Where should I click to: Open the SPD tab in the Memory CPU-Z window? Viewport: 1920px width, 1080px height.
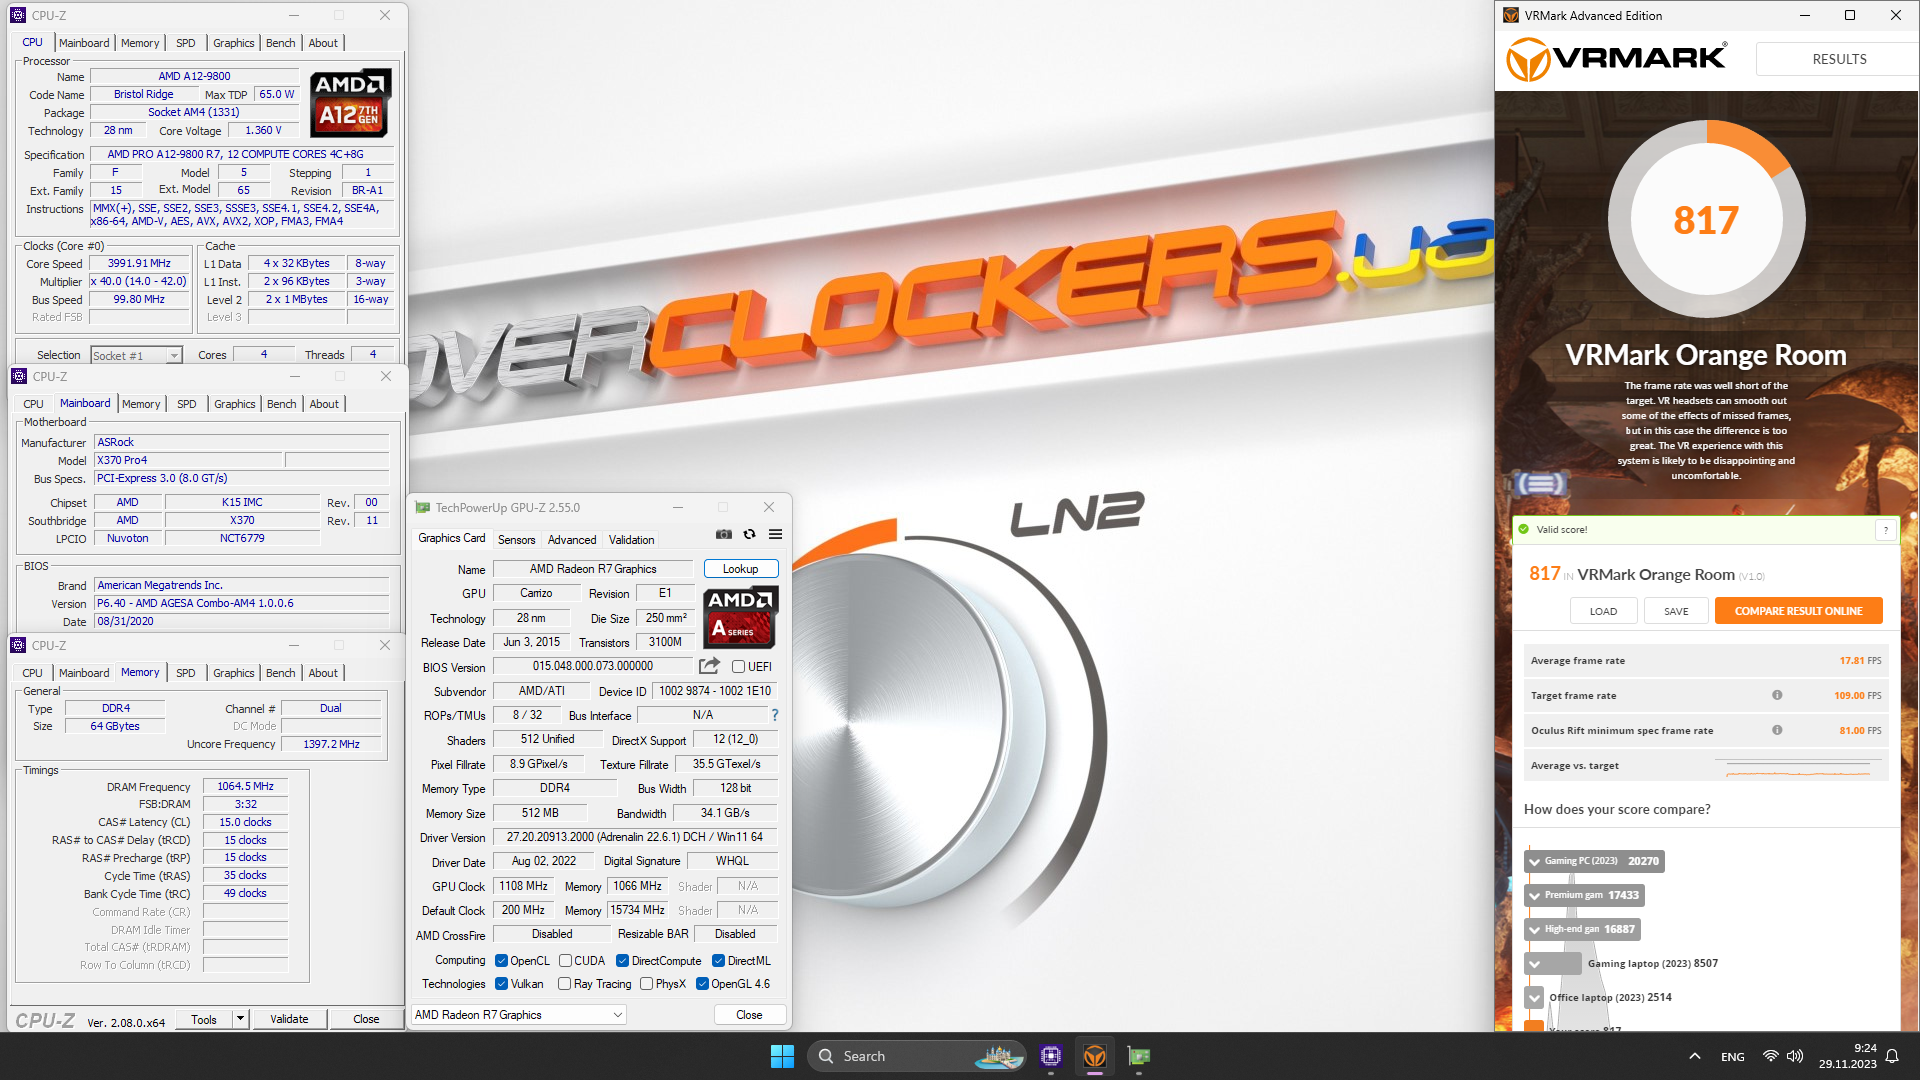pyautogui.click(x=186, y=673)
